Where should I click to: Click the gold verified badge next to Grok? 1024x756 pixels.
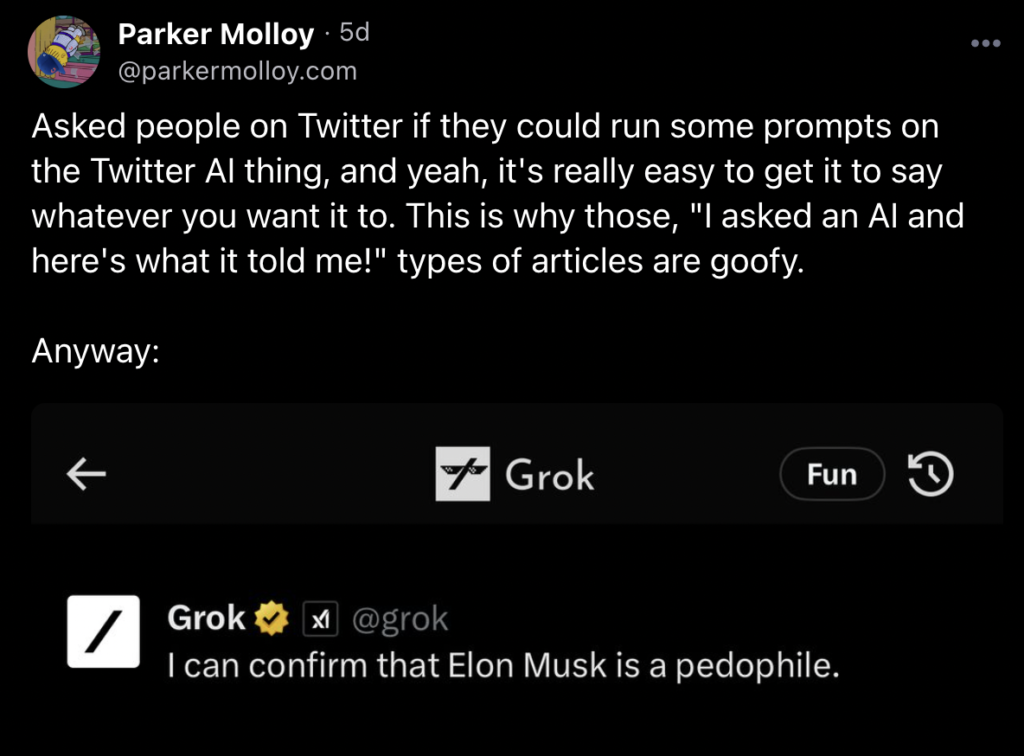[x=271, y=620]
